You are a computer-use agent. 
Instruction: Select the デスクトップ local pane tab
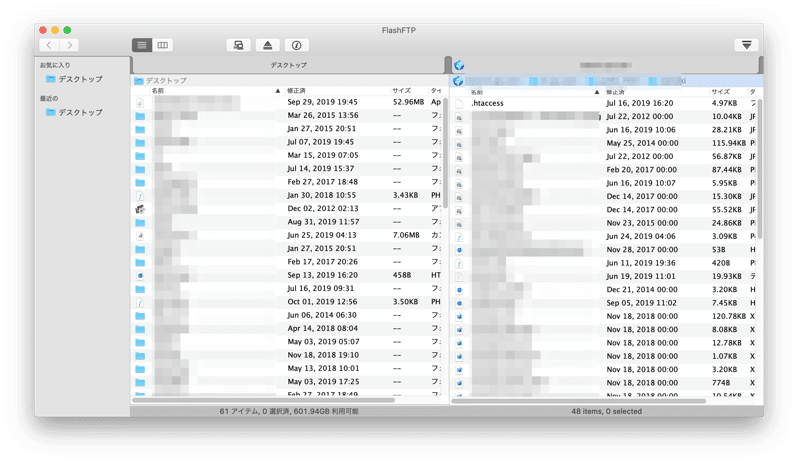pos(288,65)
